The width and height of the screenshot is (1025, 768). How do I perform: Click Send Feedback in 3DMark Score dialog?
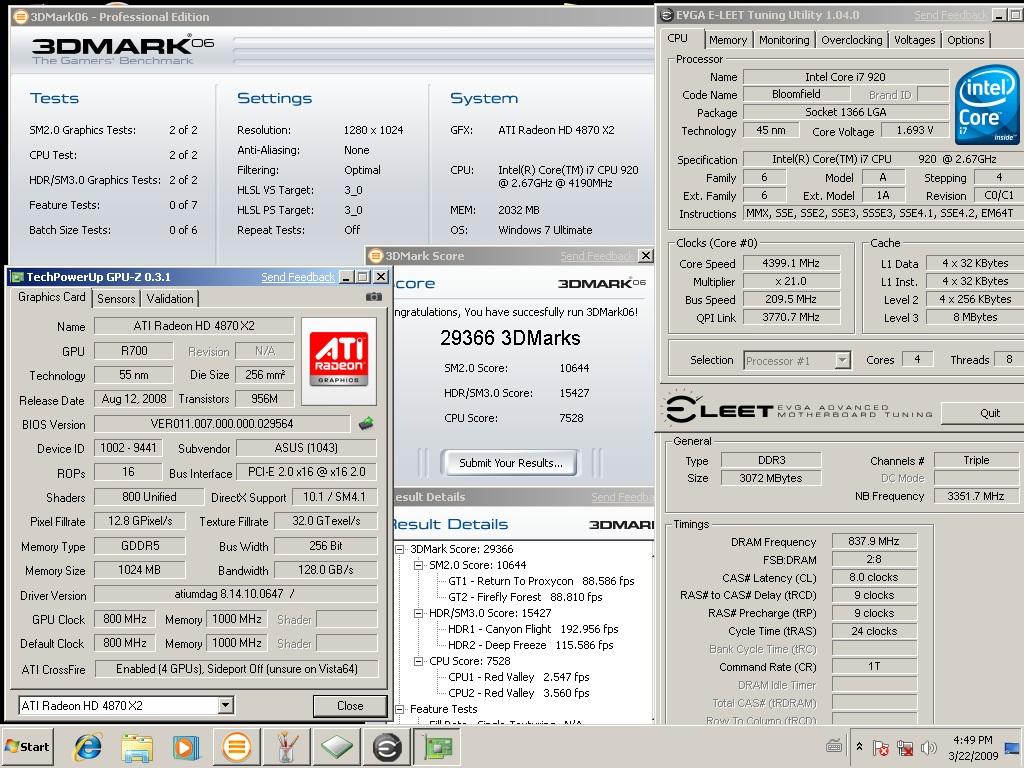[596, 256]
